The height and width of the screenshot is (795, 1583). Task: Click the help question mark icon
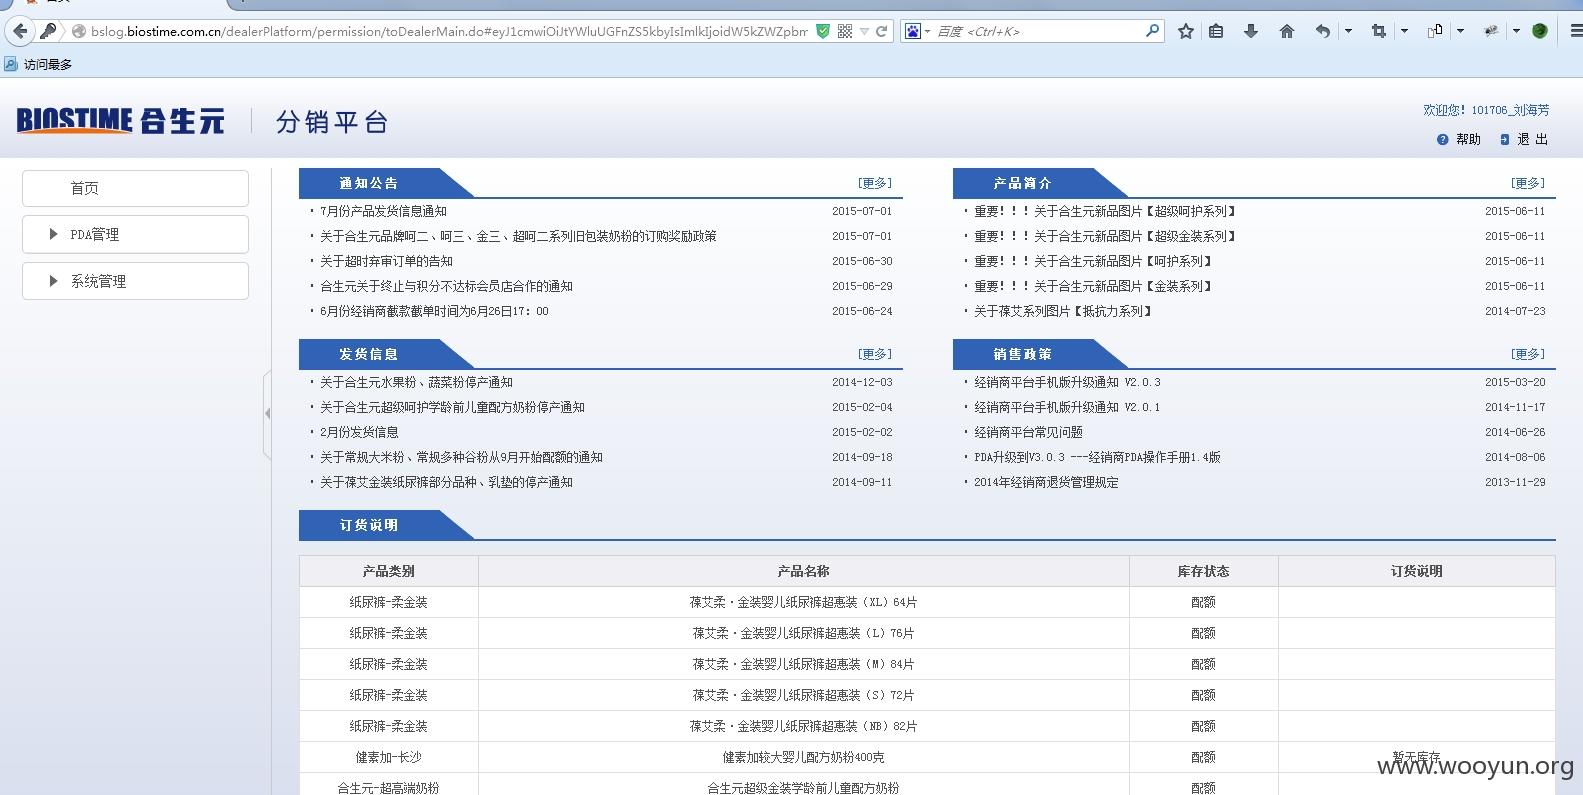[1442, 140]
